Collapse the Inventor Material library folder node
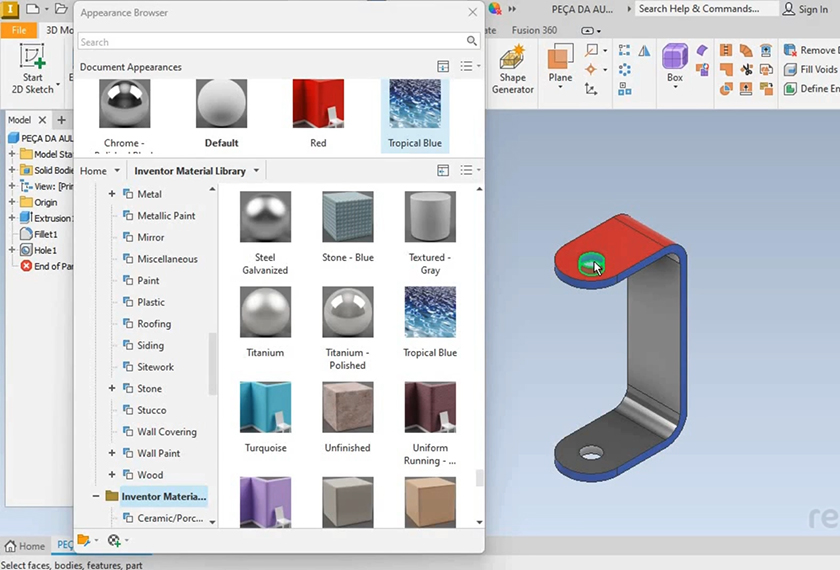This screenshot has width=840, height=570. point(97,496)
